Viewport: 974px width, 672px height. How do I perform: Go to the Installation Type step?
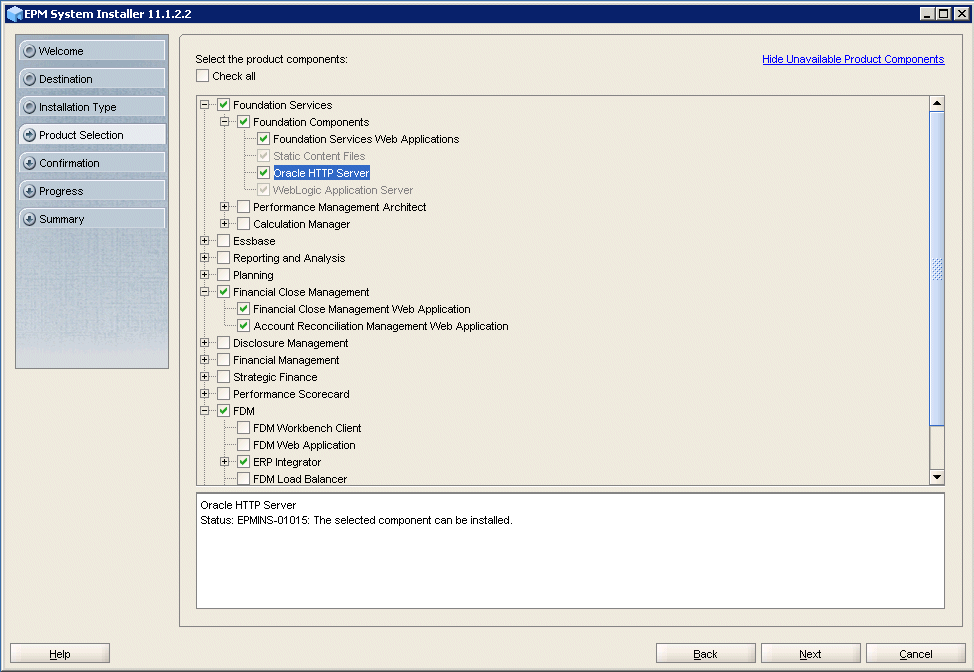point(91,106)
